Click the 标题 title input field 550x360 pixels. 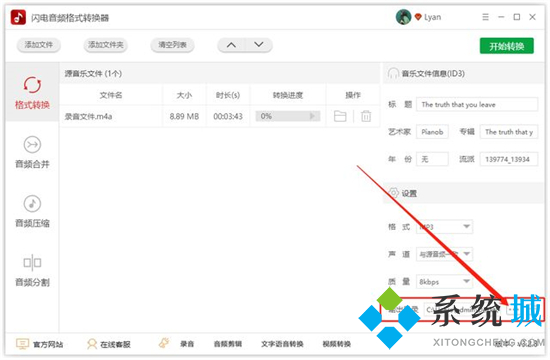click(477, 105)
